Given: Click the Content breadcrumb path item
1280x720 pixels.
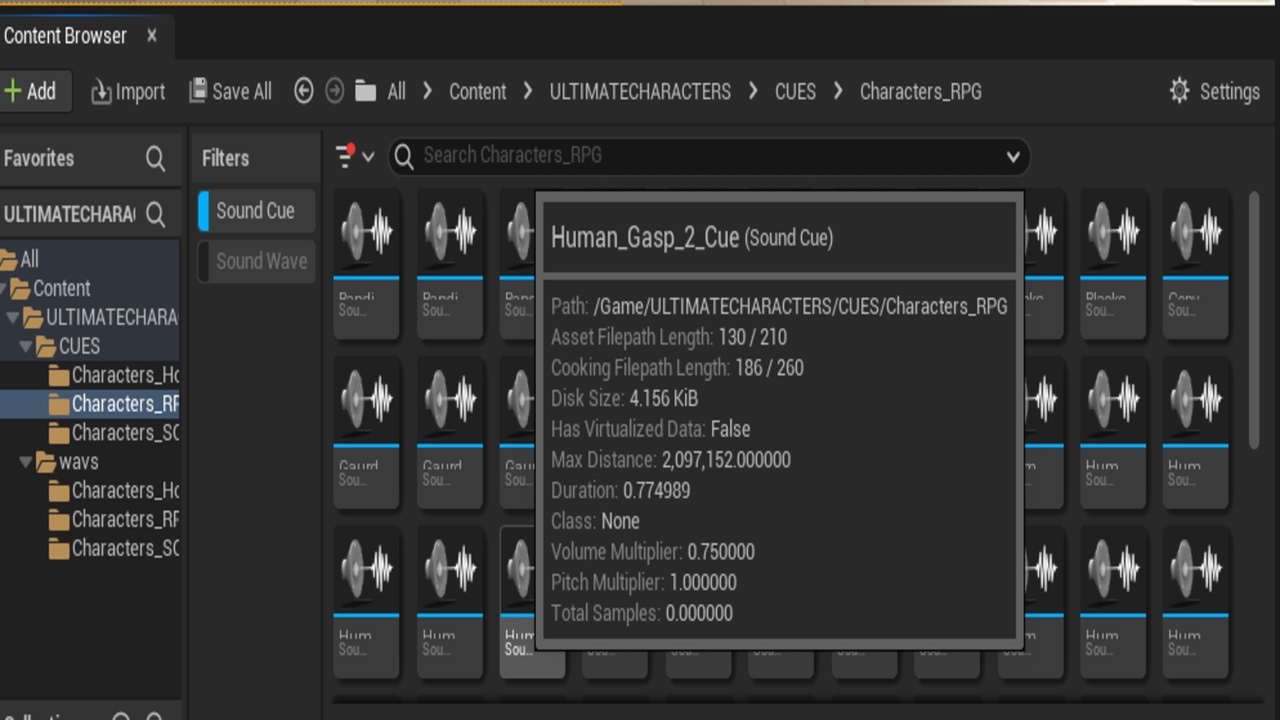Looking at the screenshot, I should point(478,91).
